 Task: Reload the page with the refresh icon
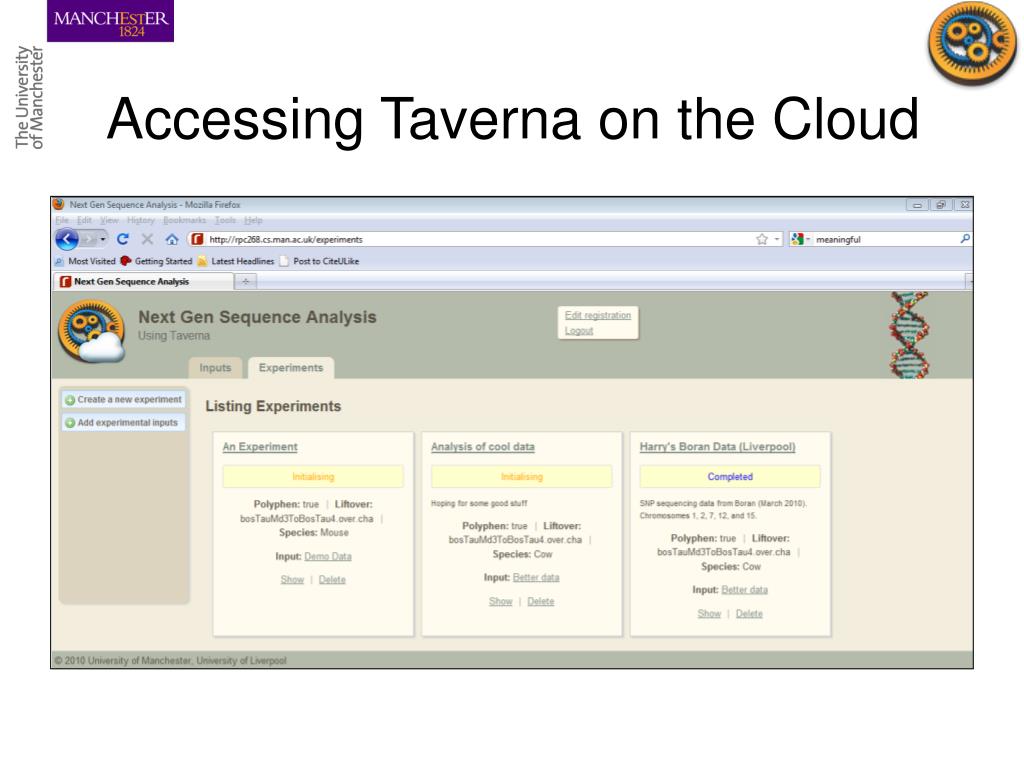click(x=123, y=240)
